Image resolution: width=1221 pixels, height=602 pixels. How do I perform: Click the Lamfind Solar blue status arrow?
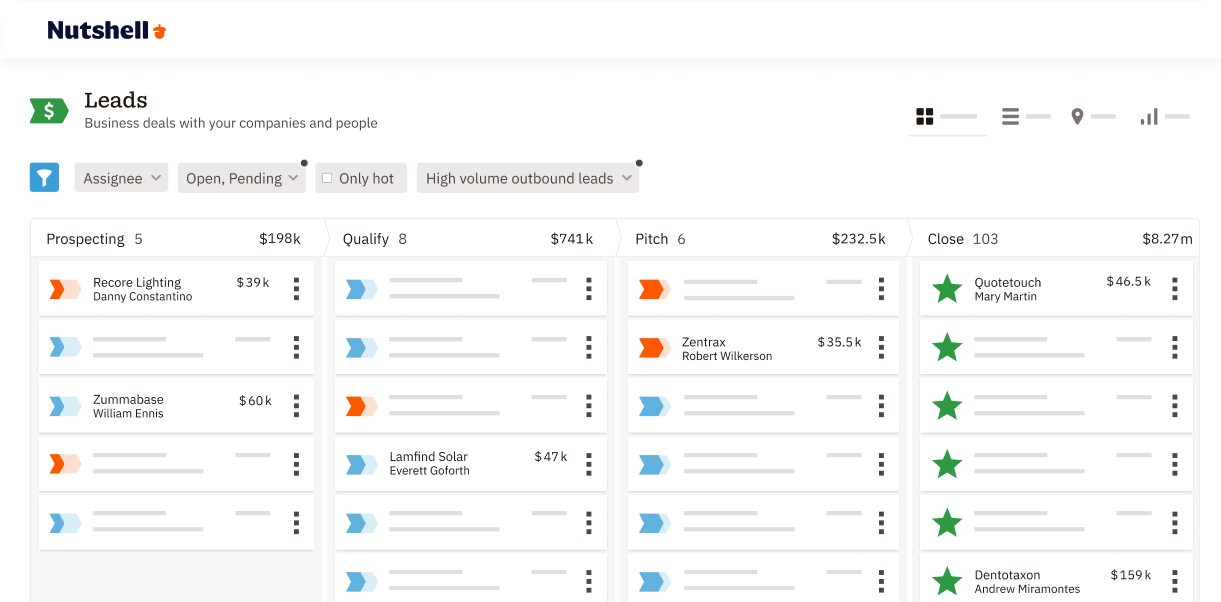(362, 464)
